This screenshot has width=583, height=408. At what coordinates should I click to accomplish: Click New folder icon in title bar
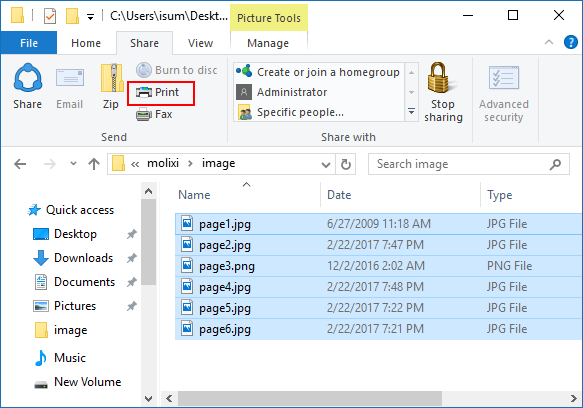click(x=72, y=16)
